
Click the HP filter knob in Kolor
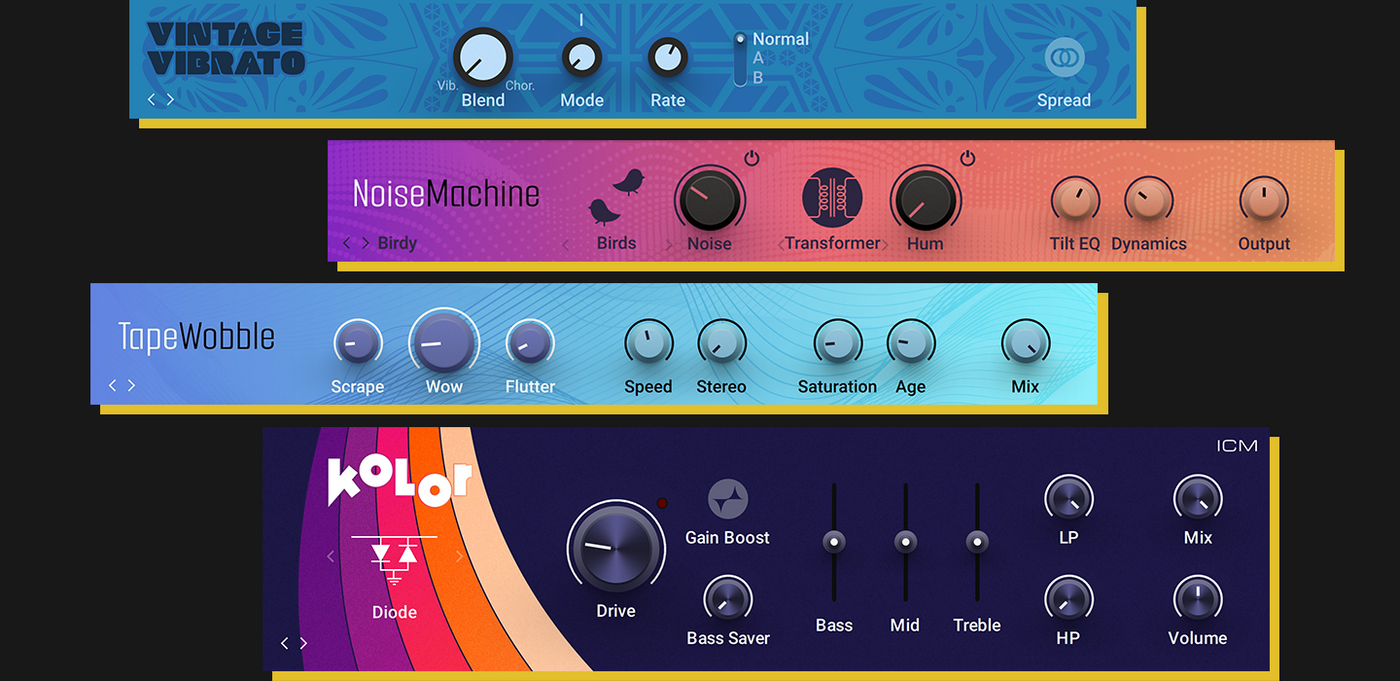point(1068,598)
